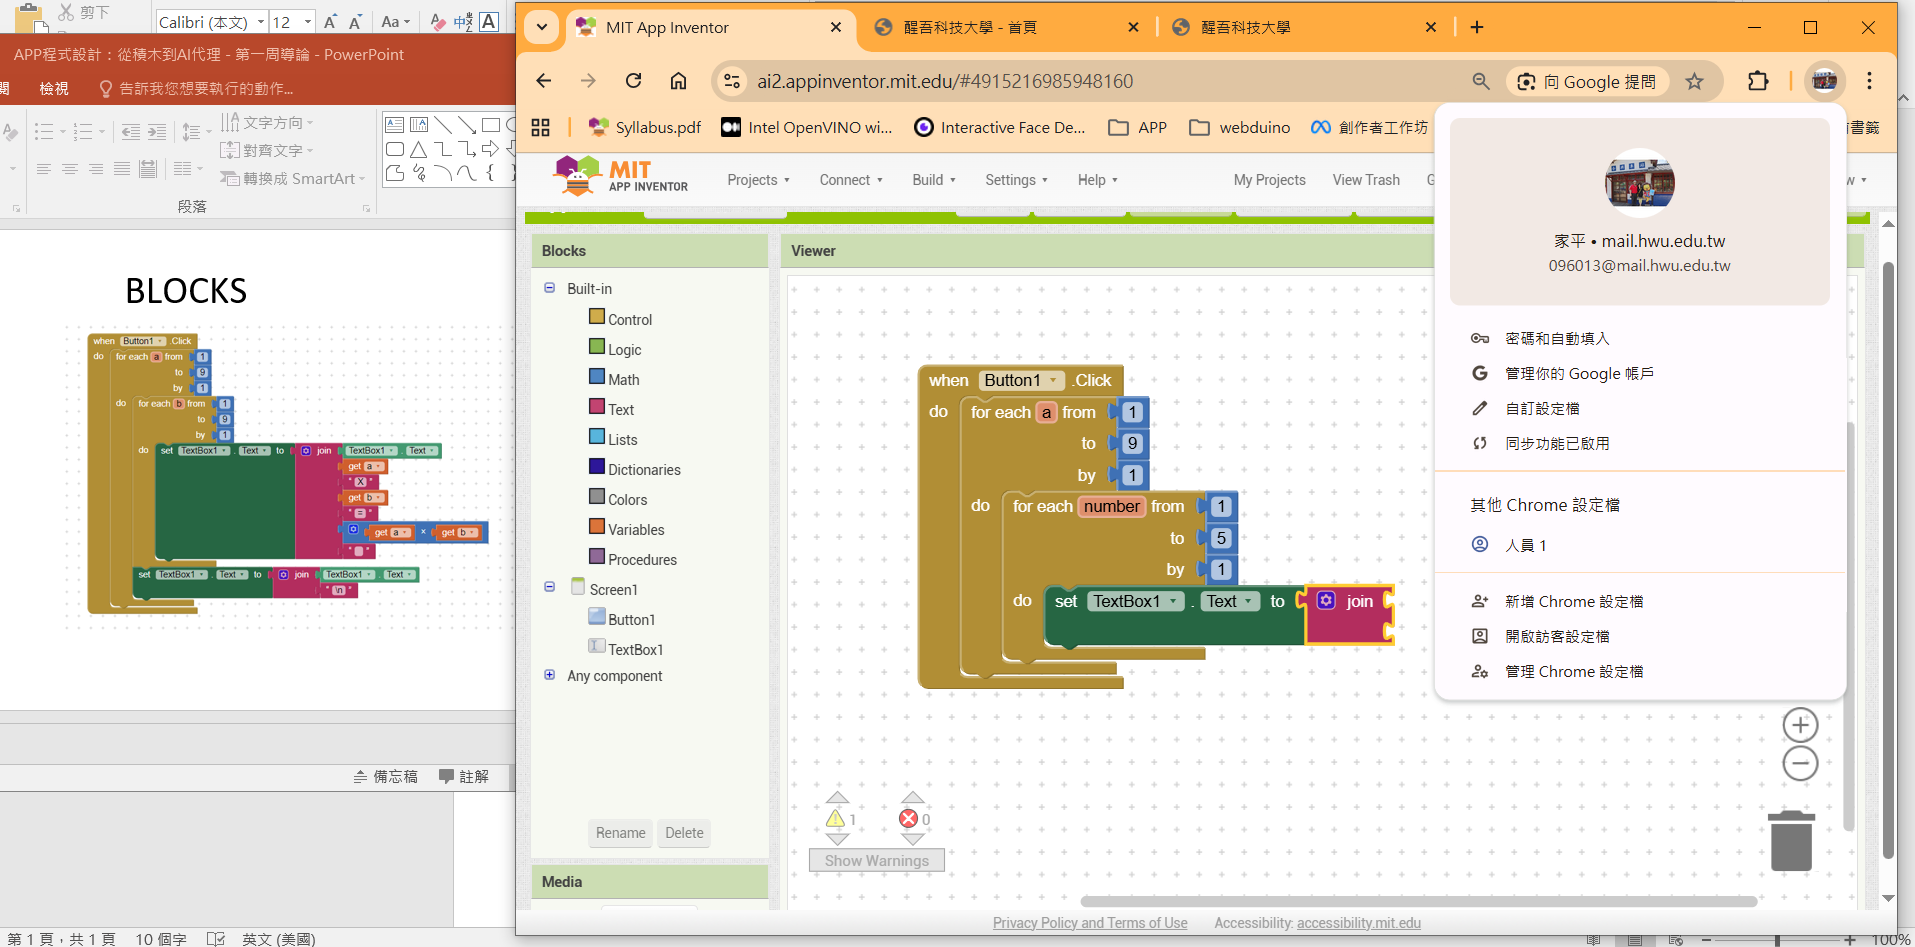Open the Projects menu
The height and width of the screenshot is (947, 1915).
click(x=758, y=180)
